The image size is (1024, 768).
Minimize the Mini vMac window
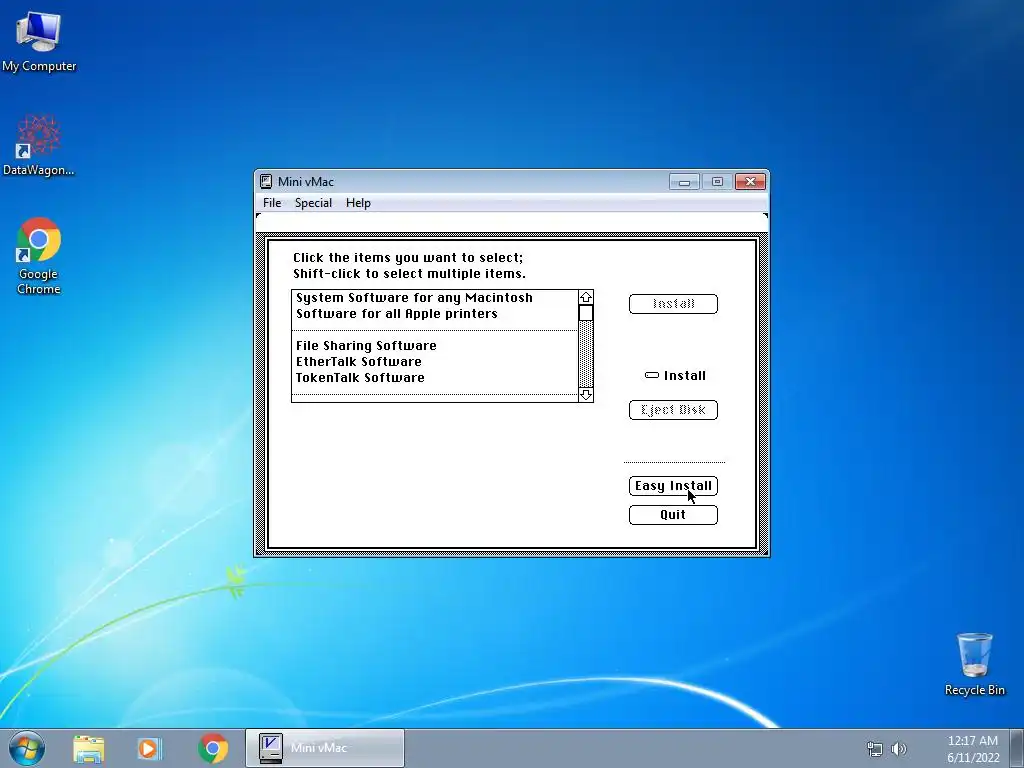(x=684, y=182)
